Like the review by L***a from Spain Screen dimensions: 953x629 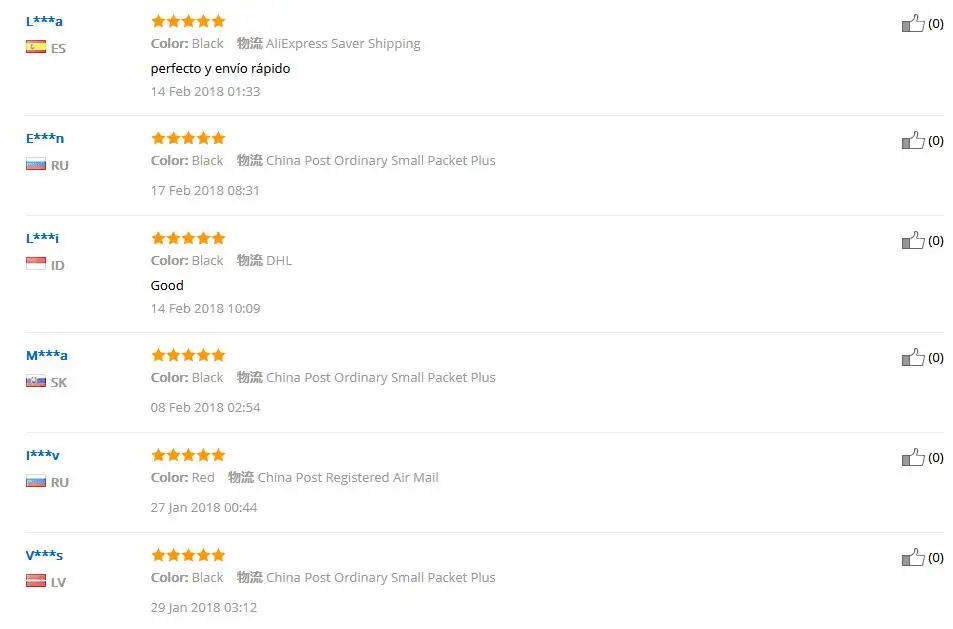click(x=913, y=23)
